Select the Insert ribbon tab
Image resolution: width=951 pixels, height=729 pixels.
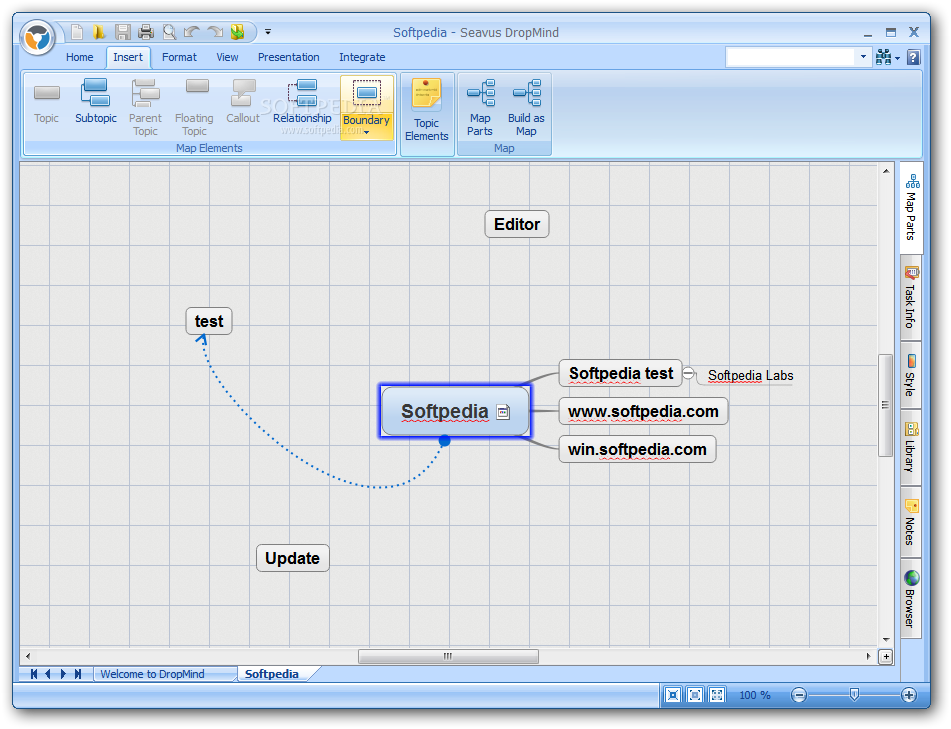pos(128,57)
